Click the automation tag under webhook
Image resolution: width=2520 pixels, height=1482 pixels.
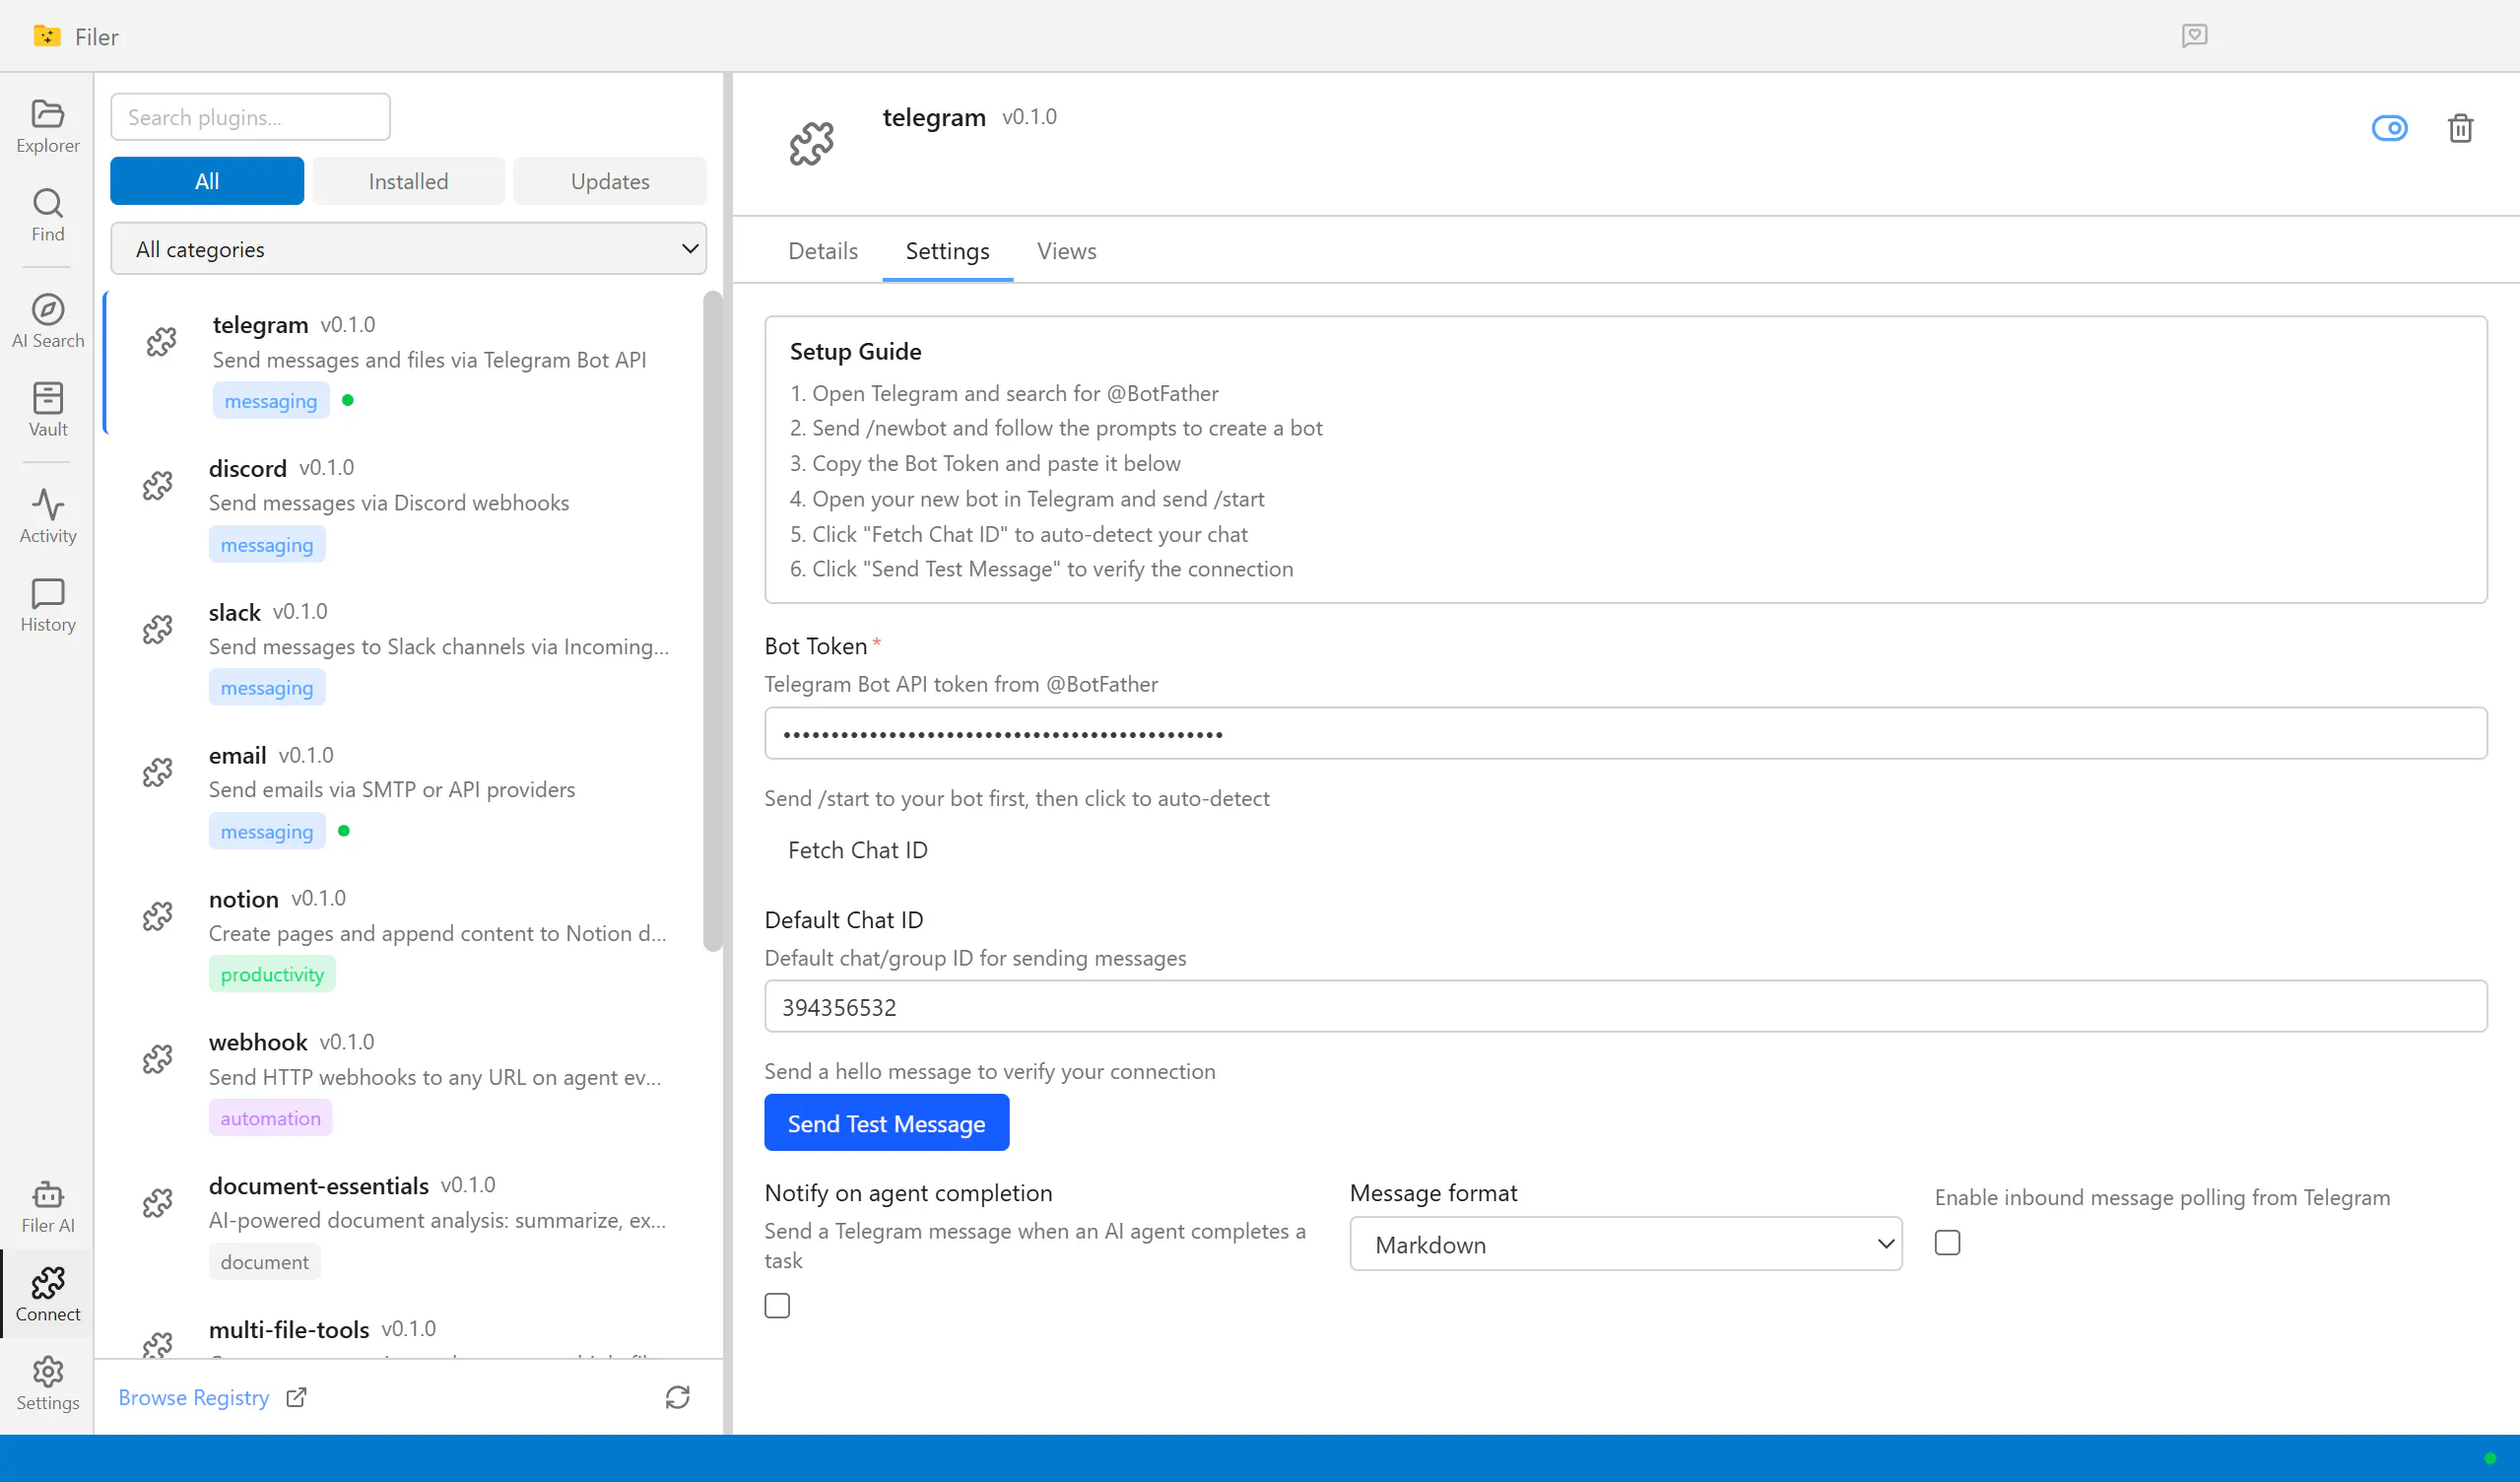[x=270, y=1118]
